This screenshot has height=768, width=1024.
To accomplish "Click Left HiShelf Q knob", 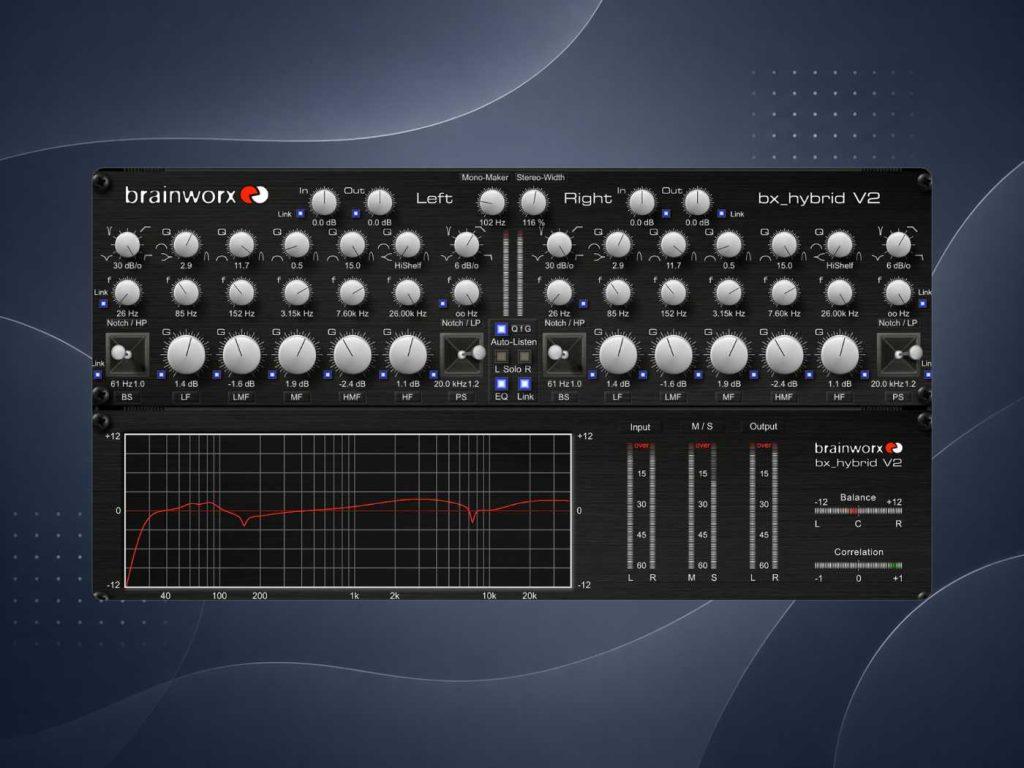I will pos(408,245).
